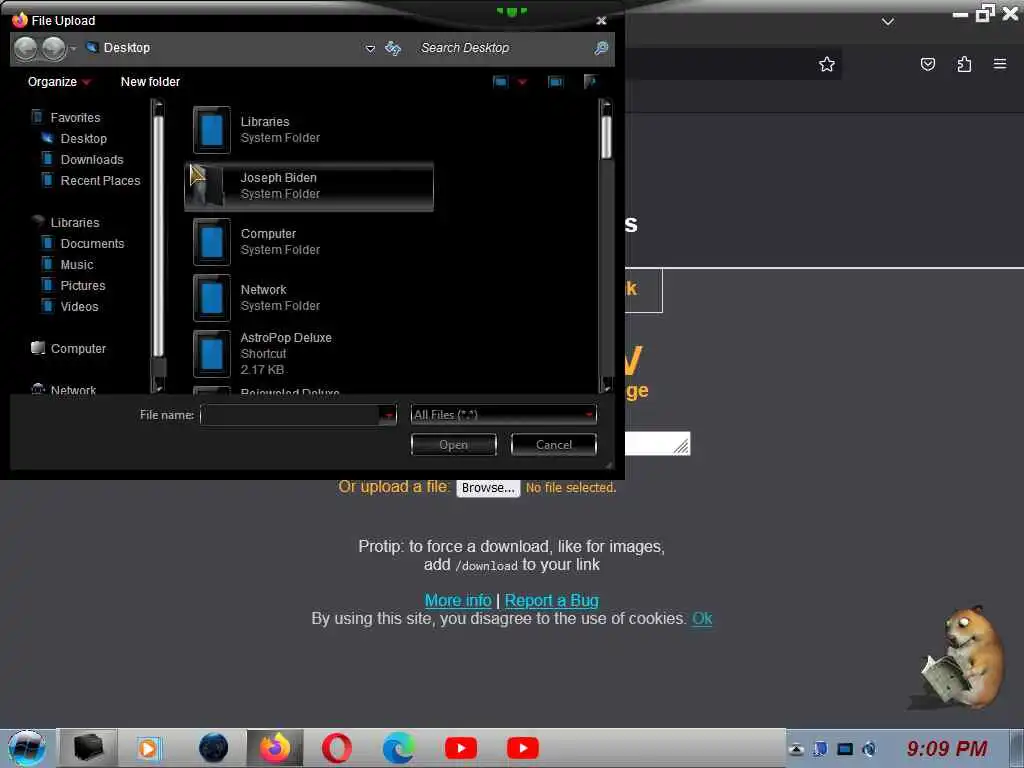Open Firefox hamburger application menu
The image size is (1024, 768).
pos(1000,64)
